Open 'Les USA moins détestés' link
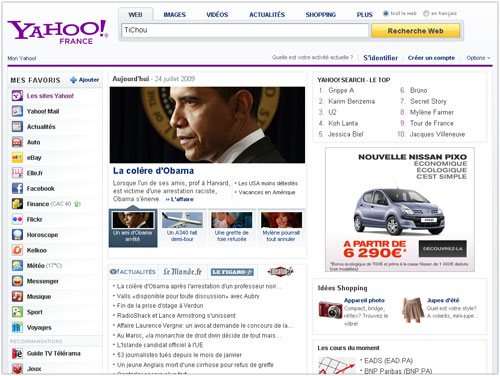Viewport: 500px width, 376px height. point(268,183)
